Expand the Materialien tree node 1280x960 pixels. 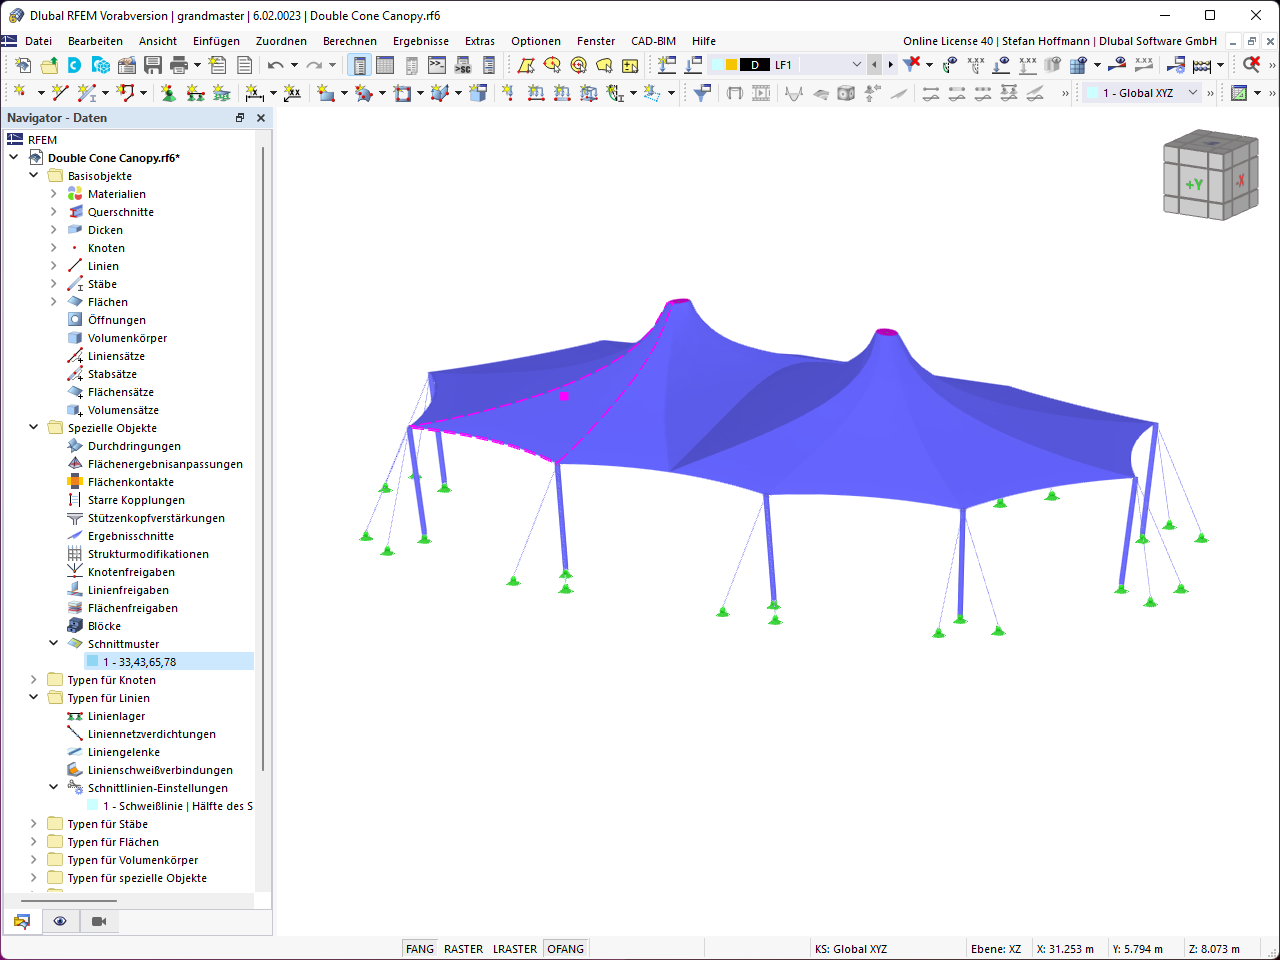point(54,194)
